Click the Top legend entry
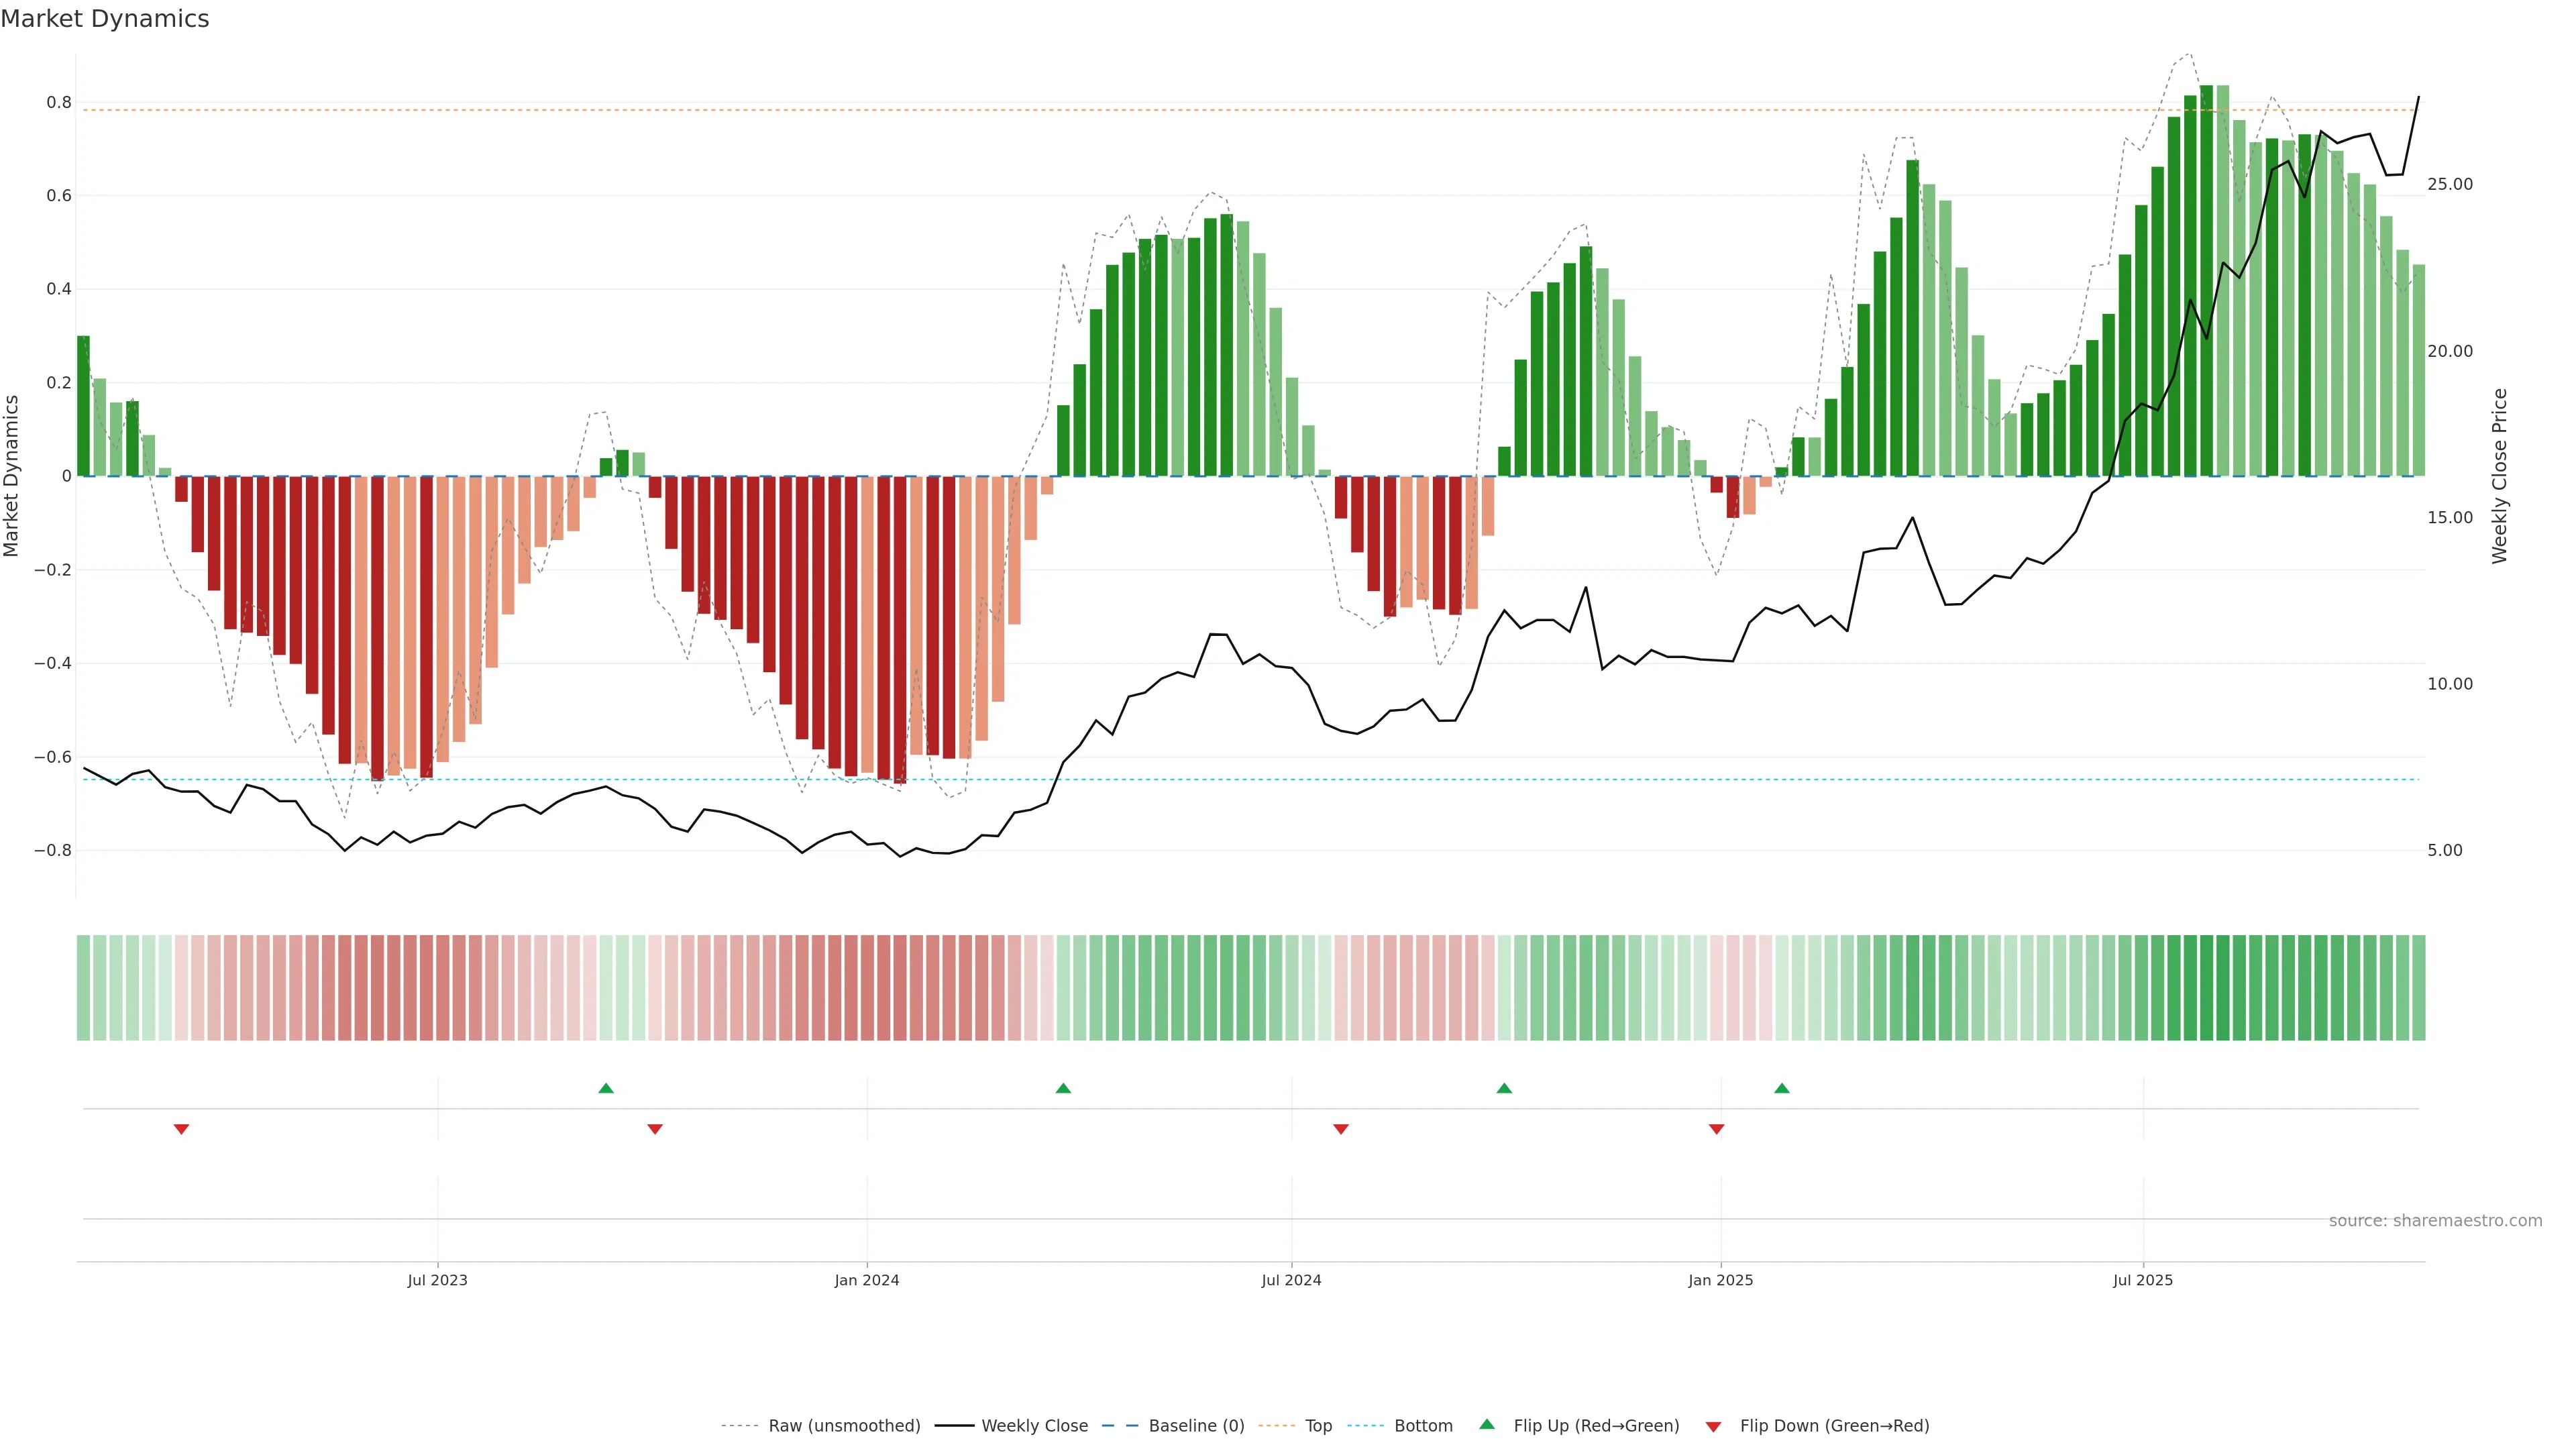This screenshot has height=1449, width=2576. 1318,1426
